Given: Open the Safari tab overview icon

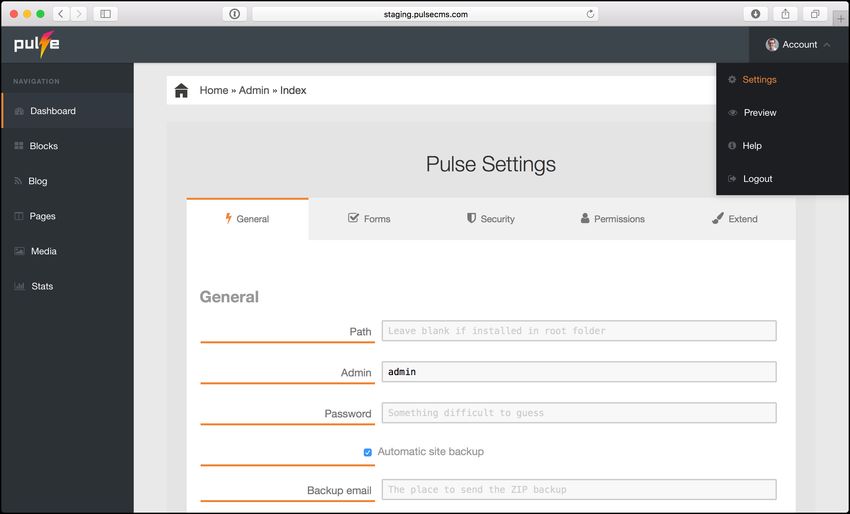Looking at the screenshot, I should 815,14.
